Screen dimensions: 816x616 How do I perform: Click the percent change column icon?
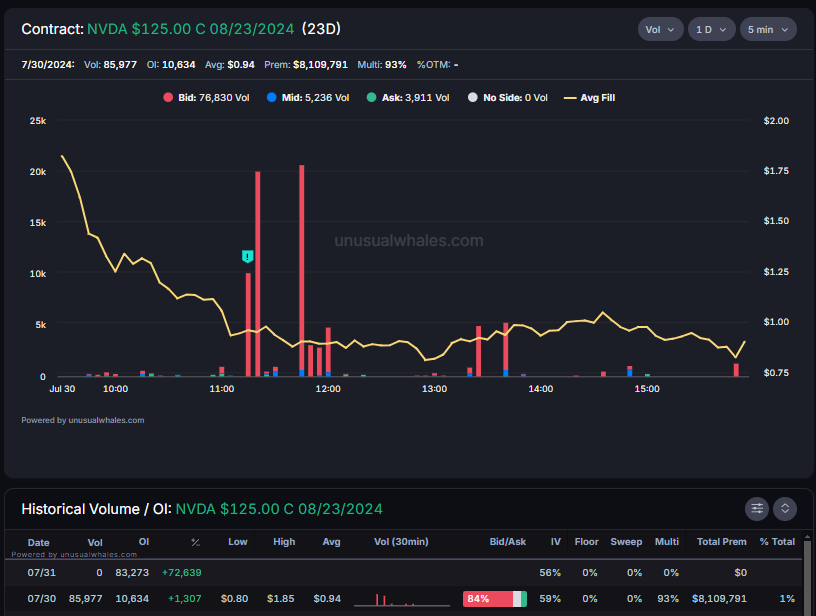point(196,542)
